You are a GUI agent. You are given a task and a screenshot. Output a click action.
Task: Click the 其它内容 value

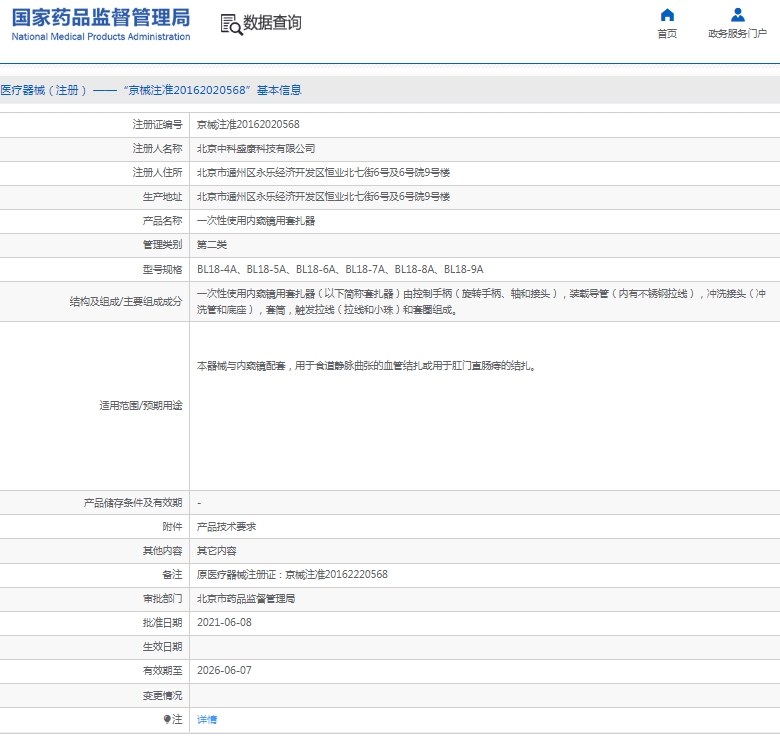tap(217, 551)
